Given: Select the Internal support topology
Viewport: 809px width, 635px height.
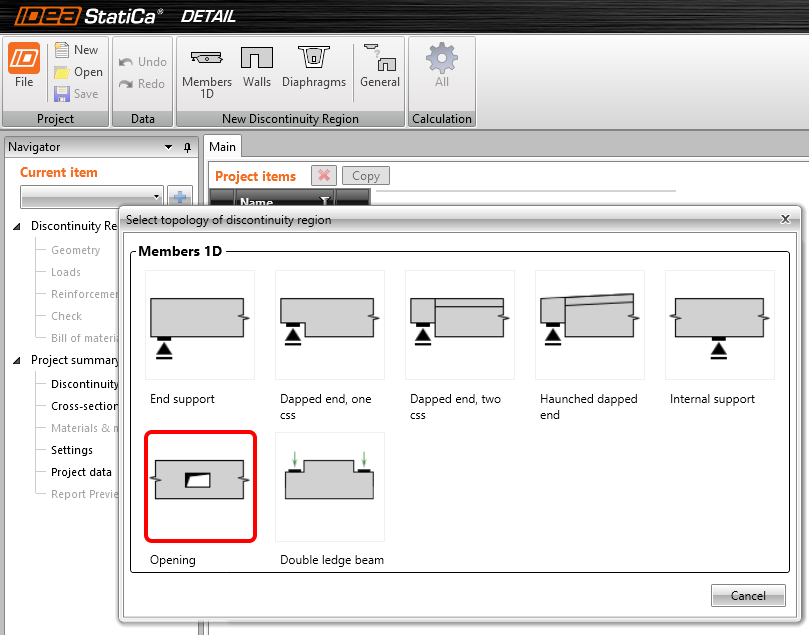Looking at the screenshot, I should coord(720,324).
